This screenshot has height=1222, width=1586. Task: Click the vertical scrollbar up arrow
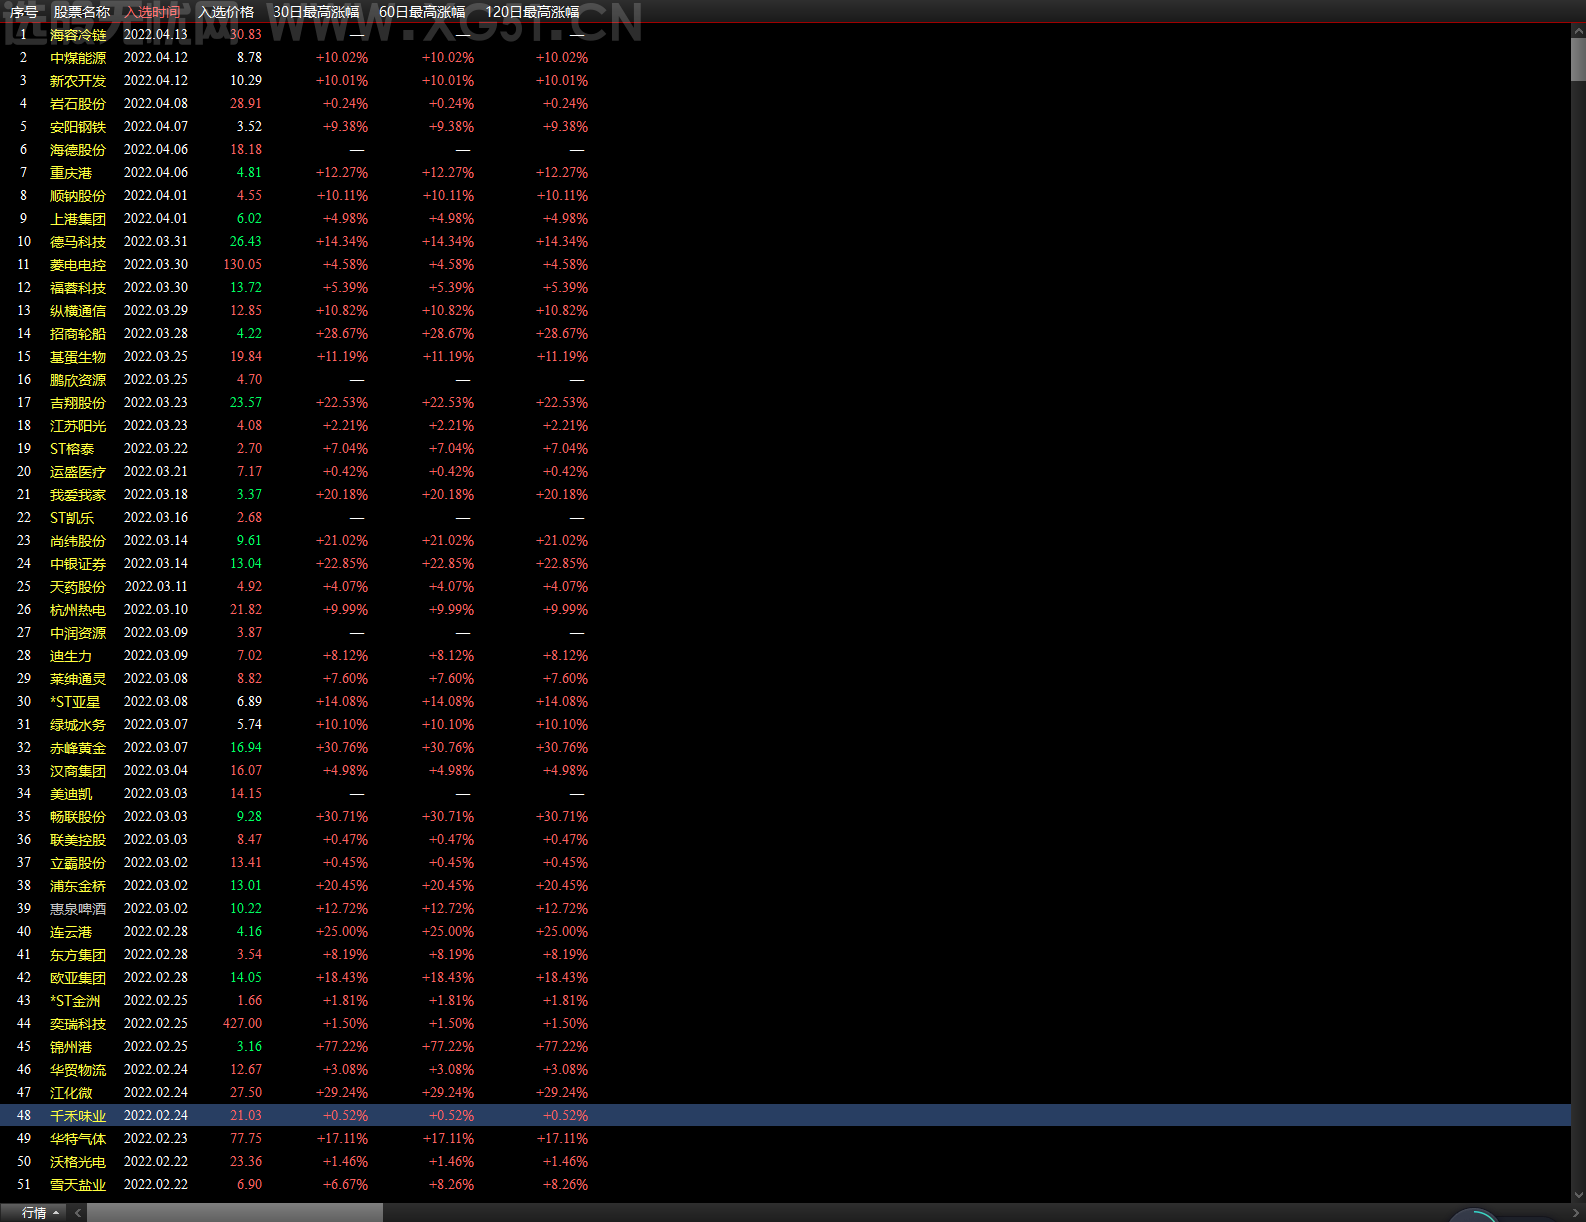click(x=1578, y=31)
